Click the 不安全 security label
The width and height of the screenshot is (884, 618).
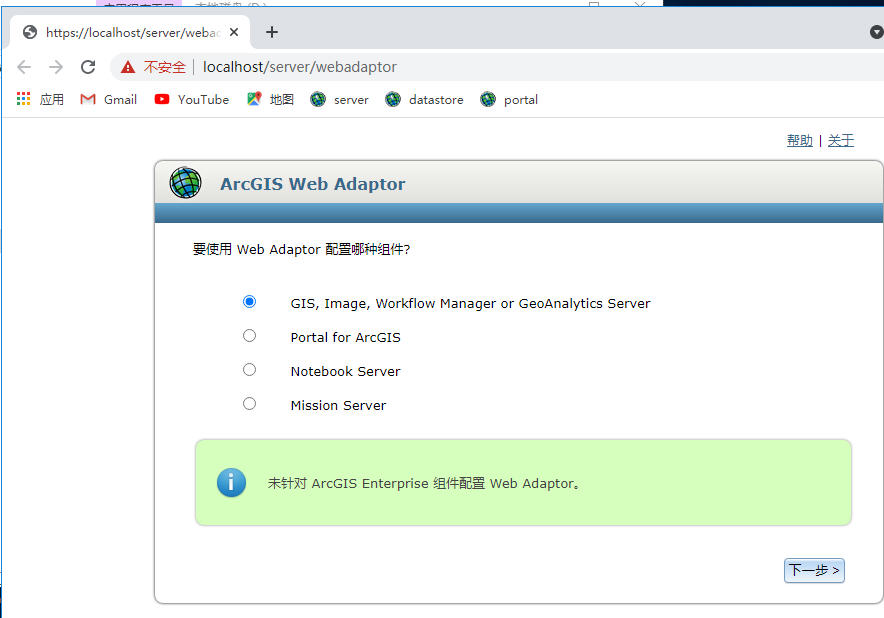[165, 67]
